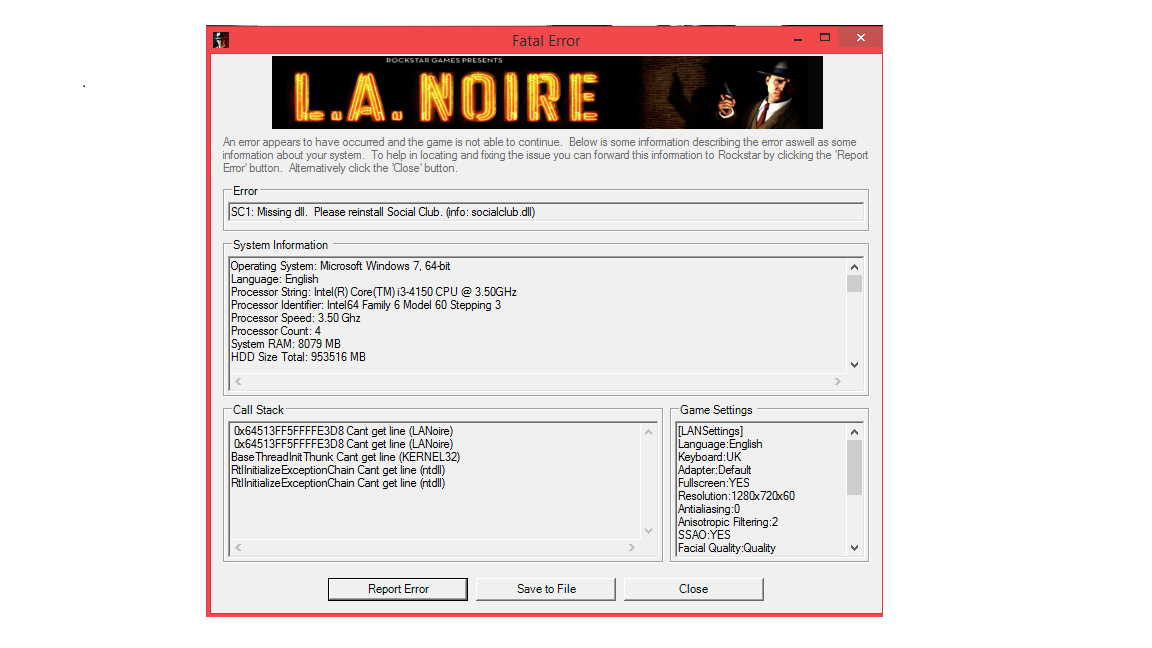The width and height of the screenshot is (1152, 648).
Task: Minimize the Fatal Error window
Action: point(796,38)
